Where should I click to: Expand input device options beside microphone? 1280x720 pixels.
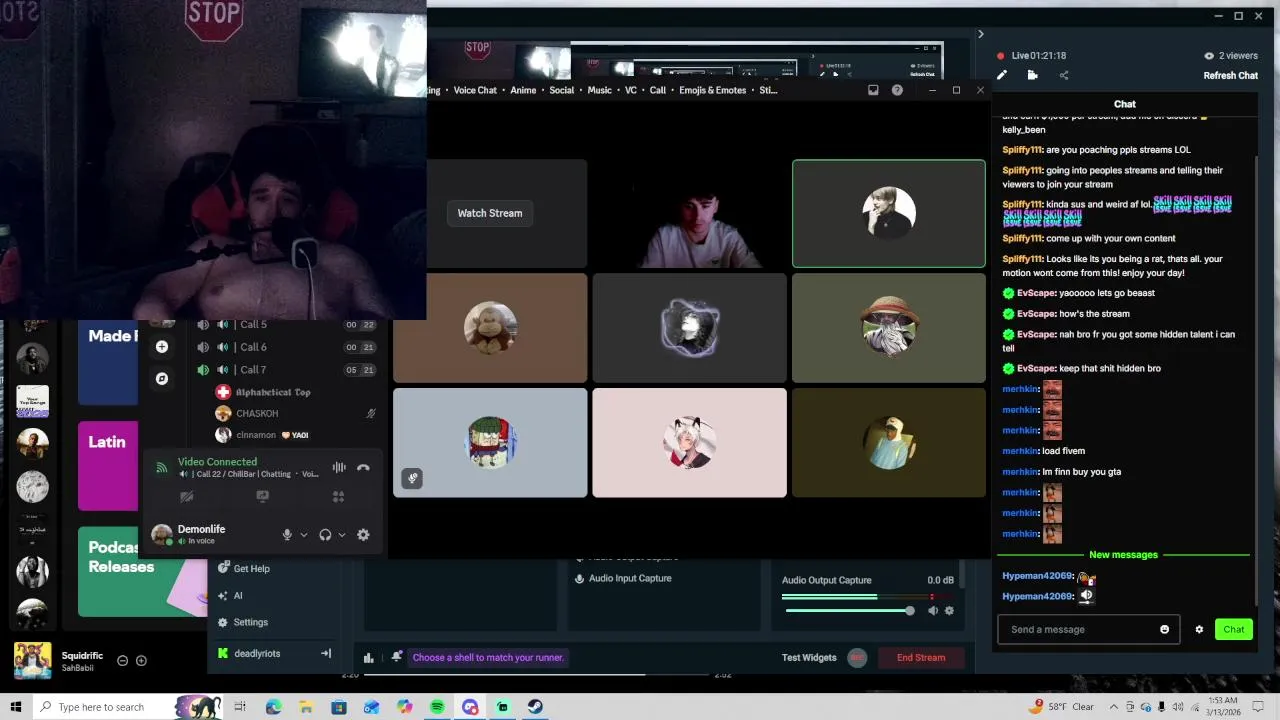pyautogui.click(x=304, y=535)
